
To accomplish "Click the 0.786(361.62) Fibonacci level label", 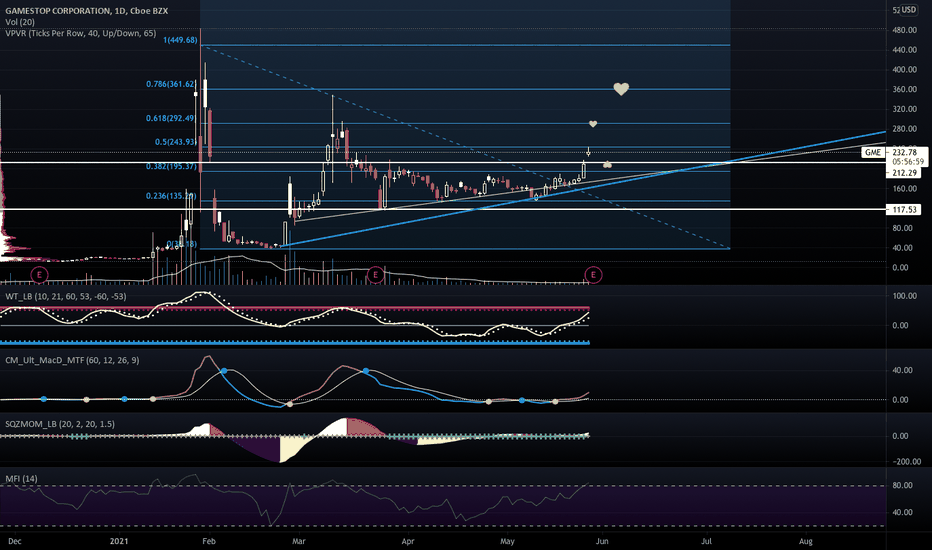I will coord(171,84).
